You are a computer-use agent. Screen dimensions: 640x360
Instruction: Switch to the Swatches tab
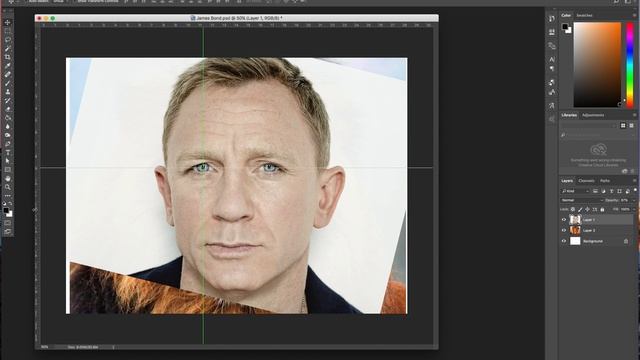[x=584, y=15]
